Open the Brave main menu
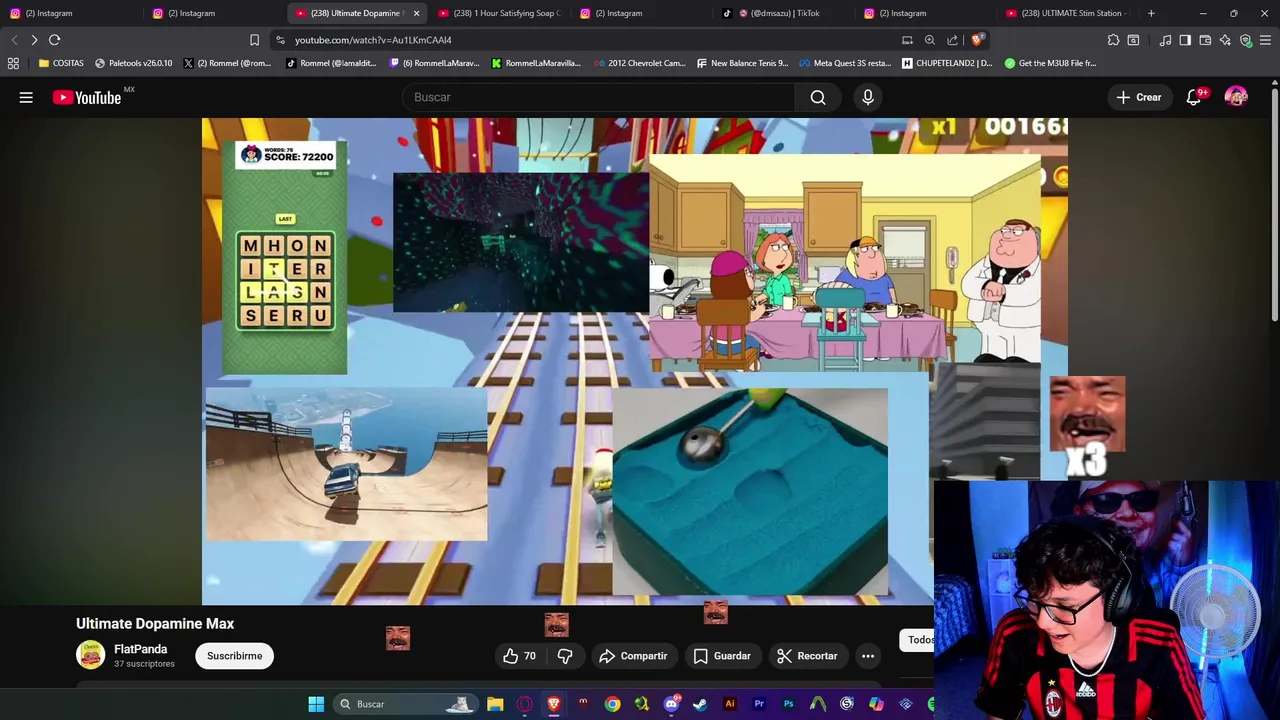The height and width of the screenshot is (720, 1280). [x=1265, y=40]
